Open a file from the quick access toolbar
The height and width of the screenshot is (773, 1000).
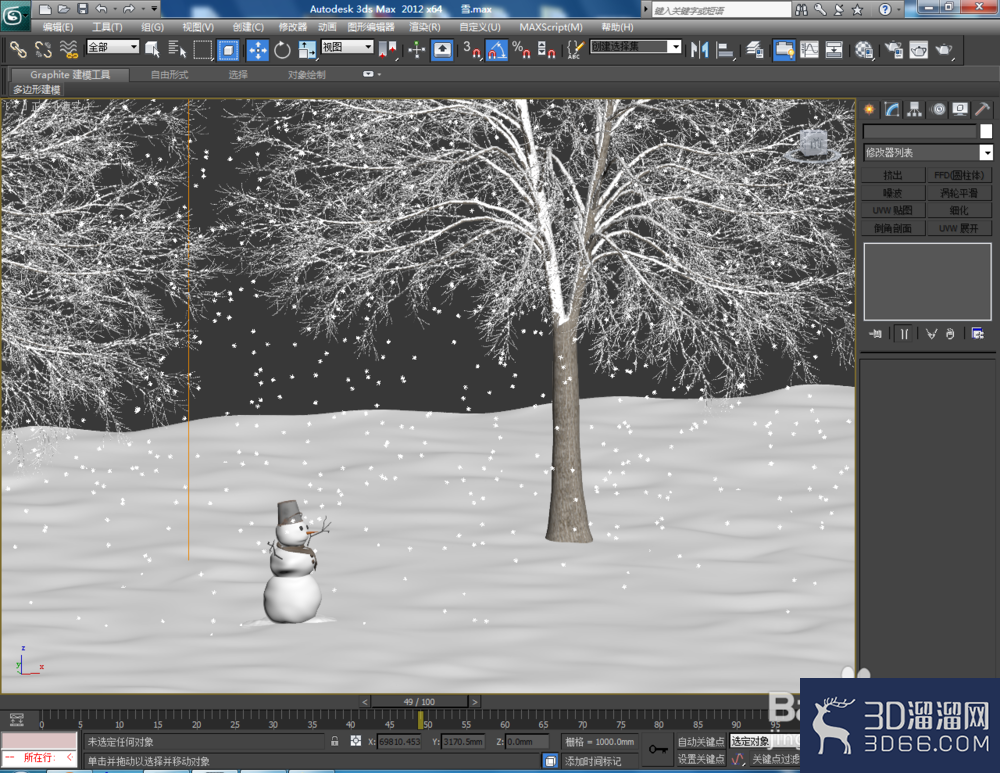63,9
